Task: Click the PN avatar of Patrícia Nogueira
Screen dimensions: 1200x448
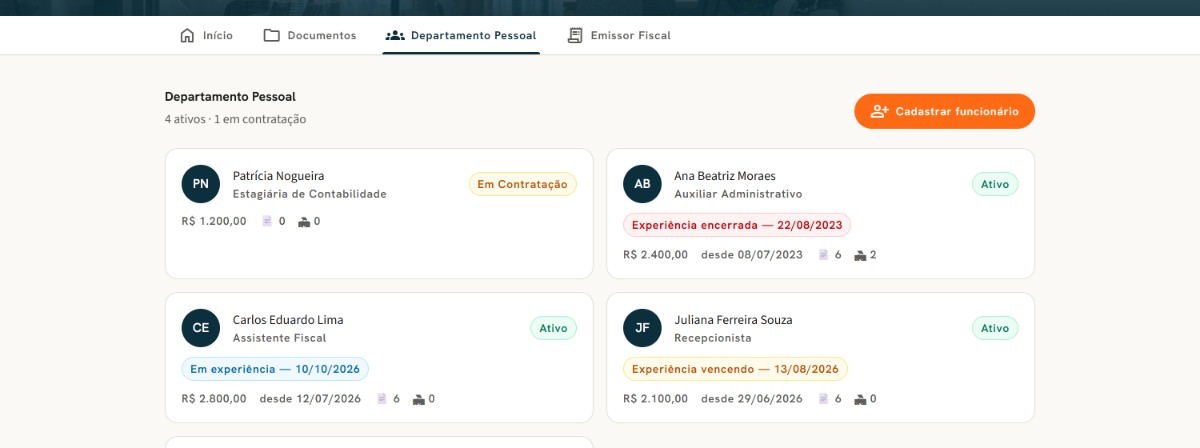Action: click(x=200, y=184)
